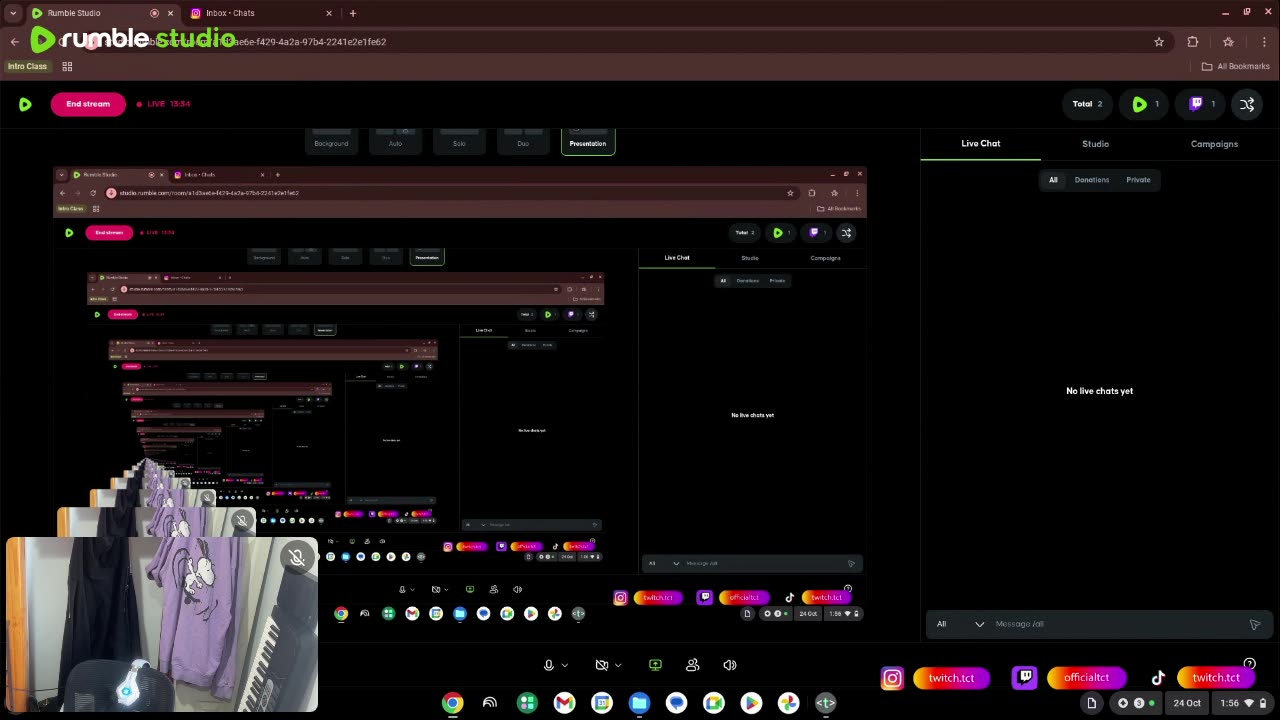This screenshot has height=720, width=1280.
Task: Select the Duo layout option
Action: pyautogui.click(x=523, y=141)
